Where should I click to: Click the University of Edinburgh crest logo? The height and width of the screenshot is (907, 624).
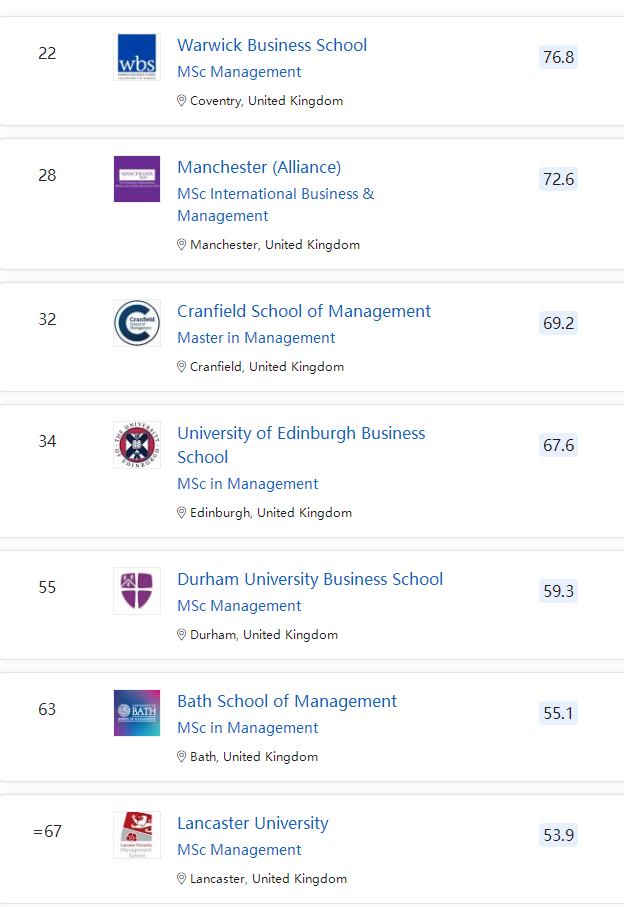click(x=137, y=445)
